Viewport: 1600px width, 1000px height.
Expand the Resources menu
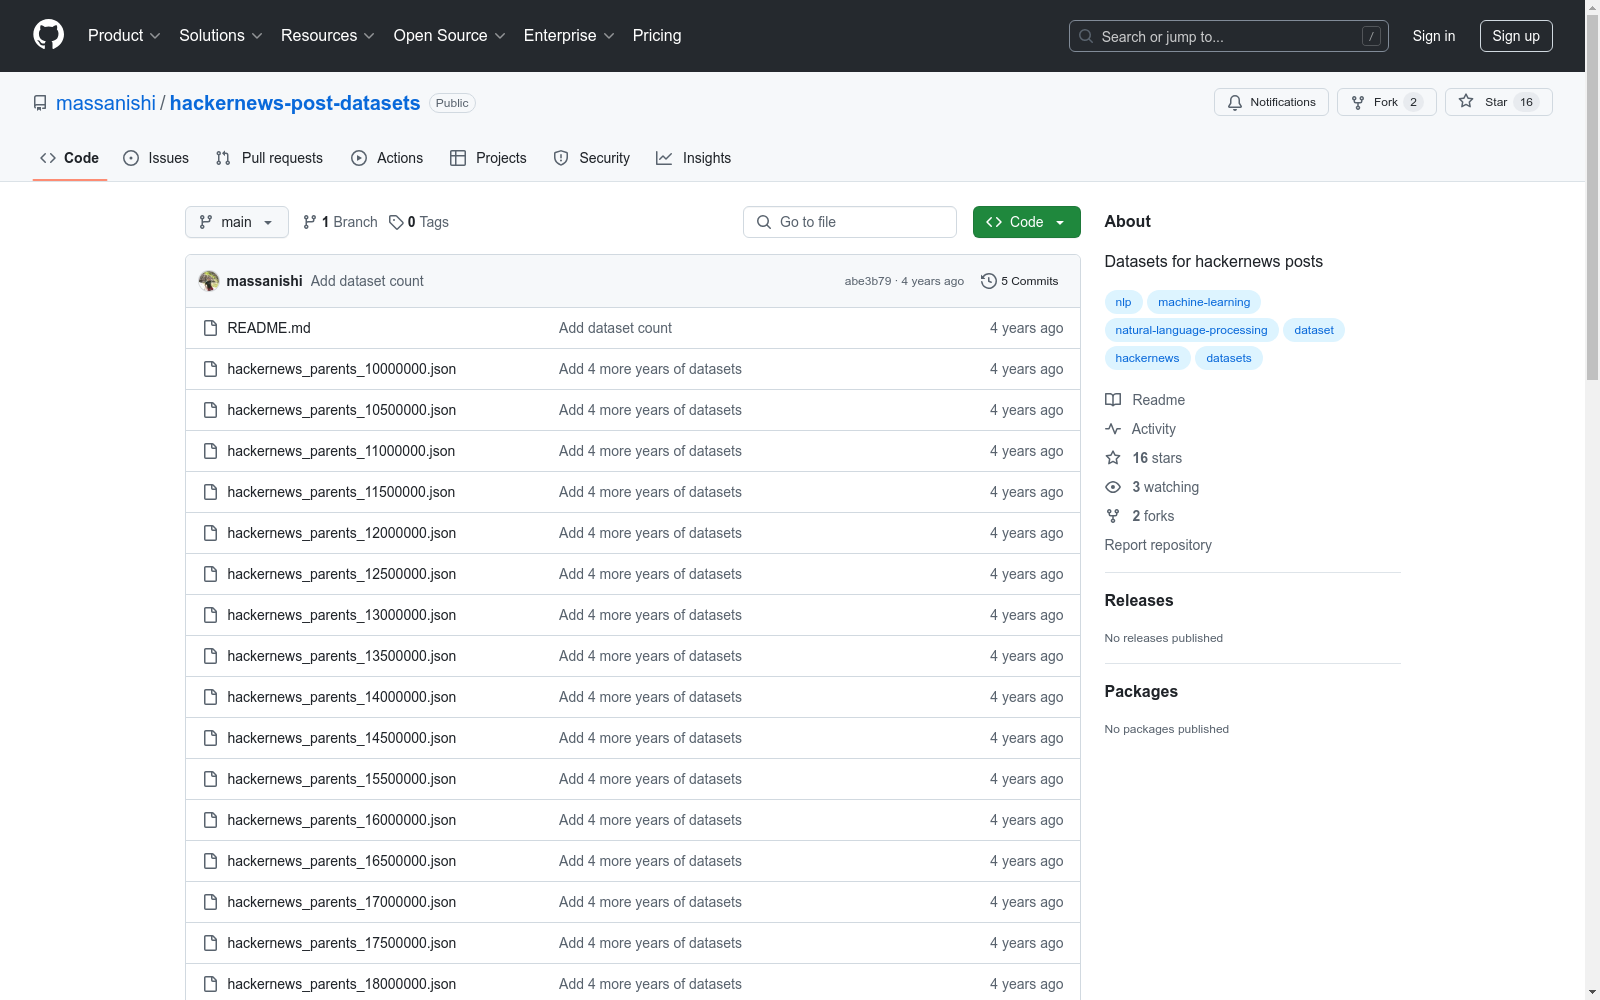tap(328, 36)
